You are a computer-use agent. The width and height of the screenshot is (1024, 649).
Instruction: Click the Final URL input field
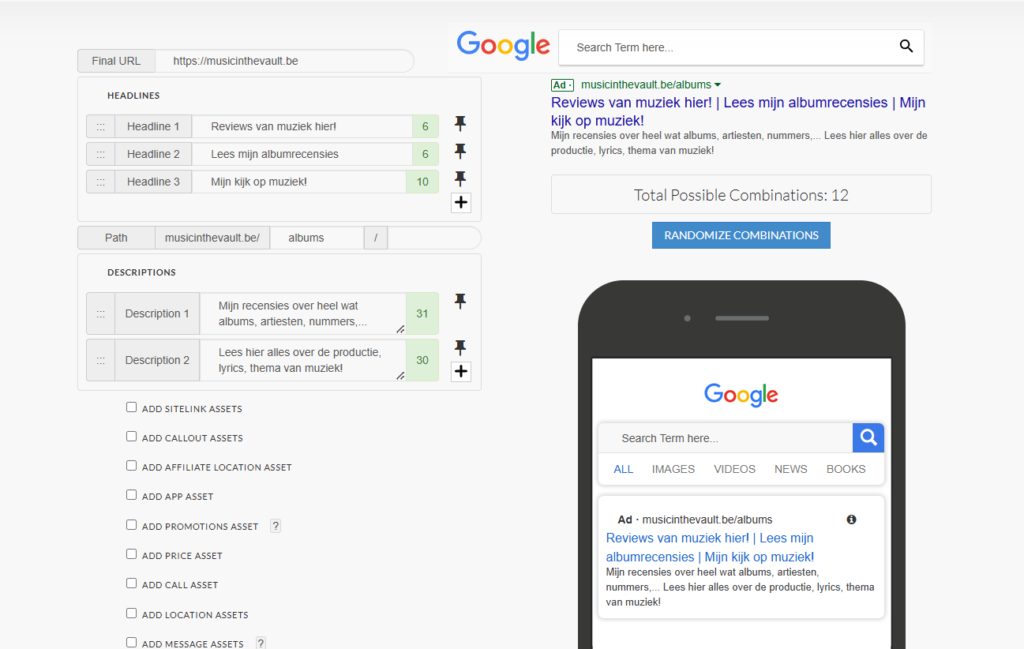coord(284,61)
